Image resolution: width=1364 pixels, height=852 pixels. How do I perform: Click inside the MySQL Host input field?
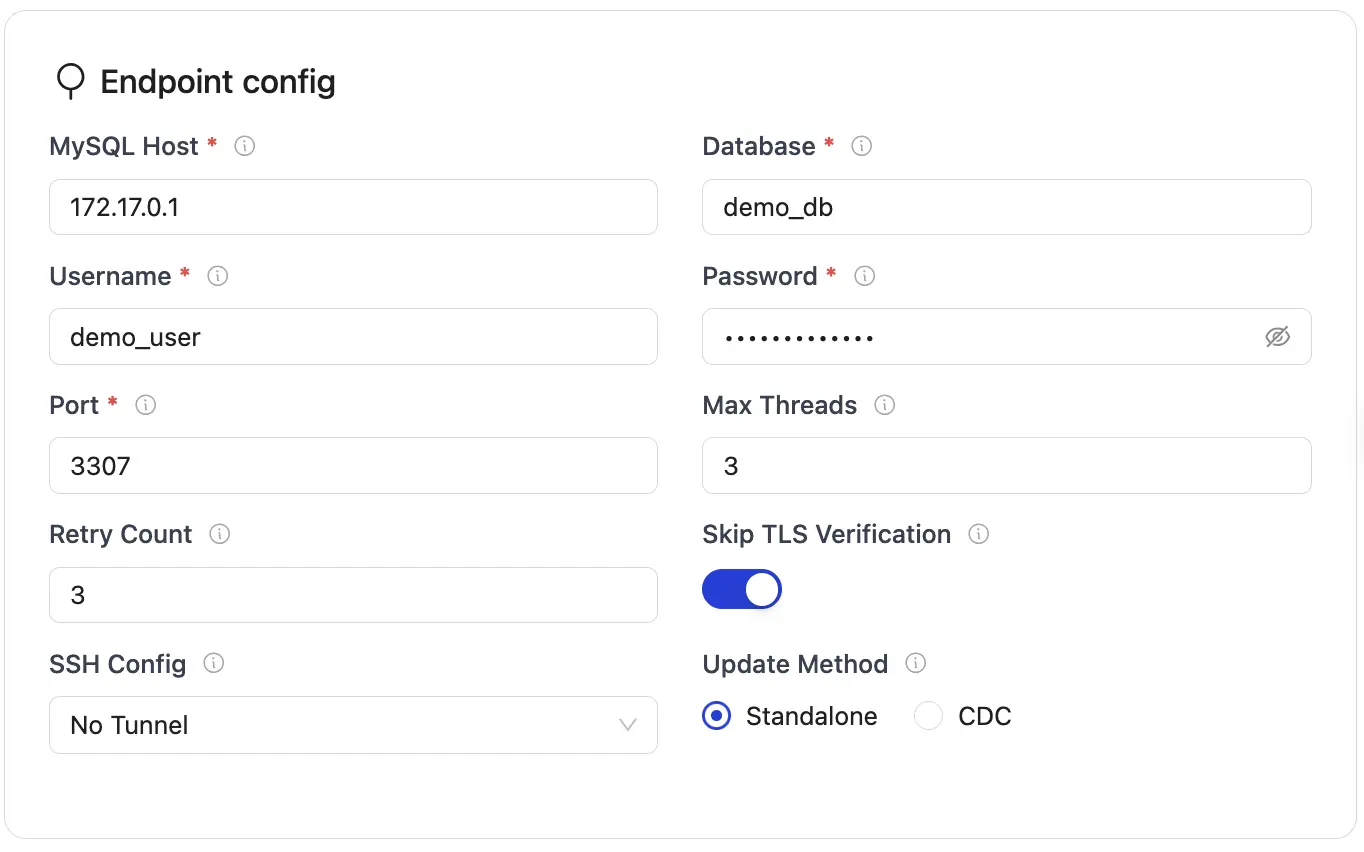[x=353, y=207]
